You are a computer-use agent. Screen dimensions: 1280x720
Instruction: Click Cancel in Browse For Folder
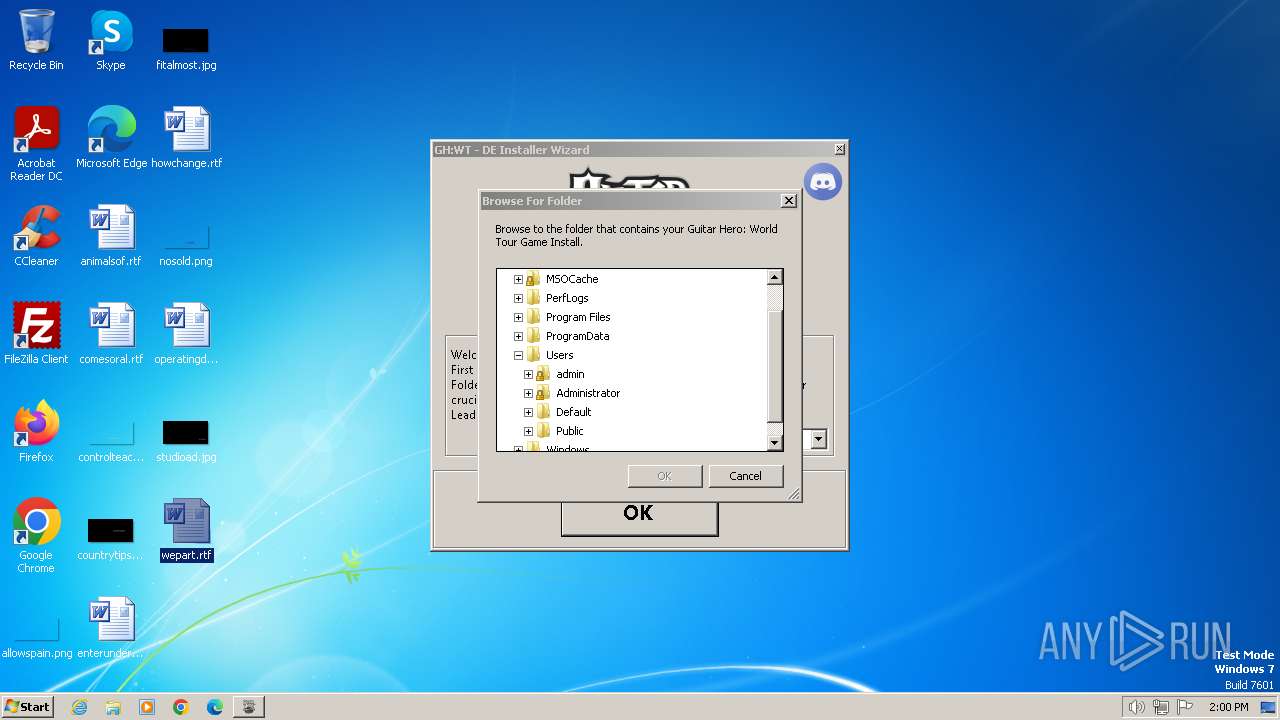(745, 476)
